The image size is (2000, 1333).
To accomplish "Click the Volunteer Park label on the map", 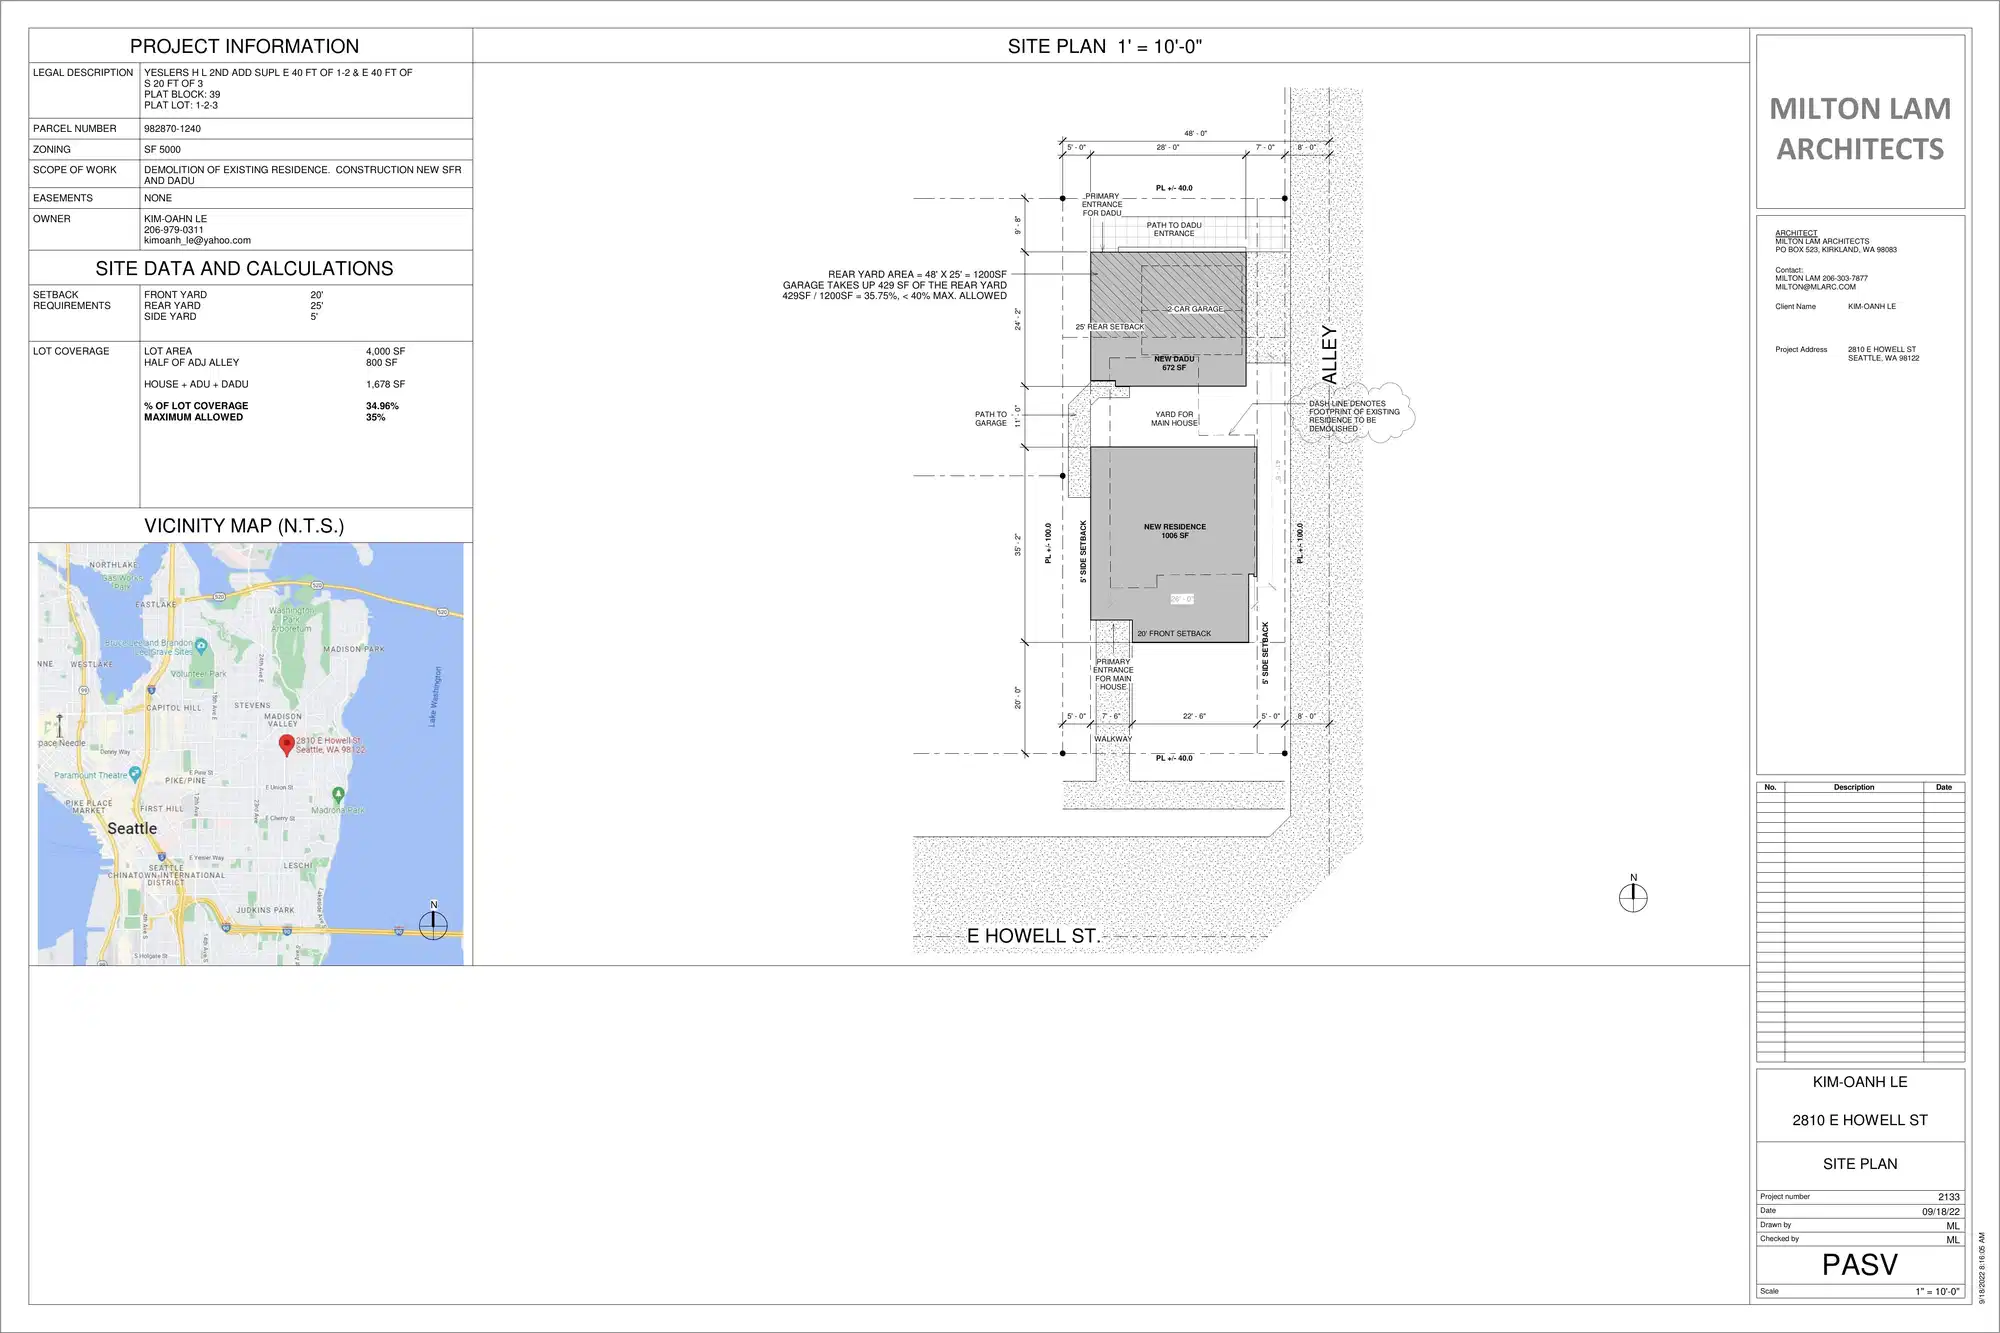I will (198, 674).
